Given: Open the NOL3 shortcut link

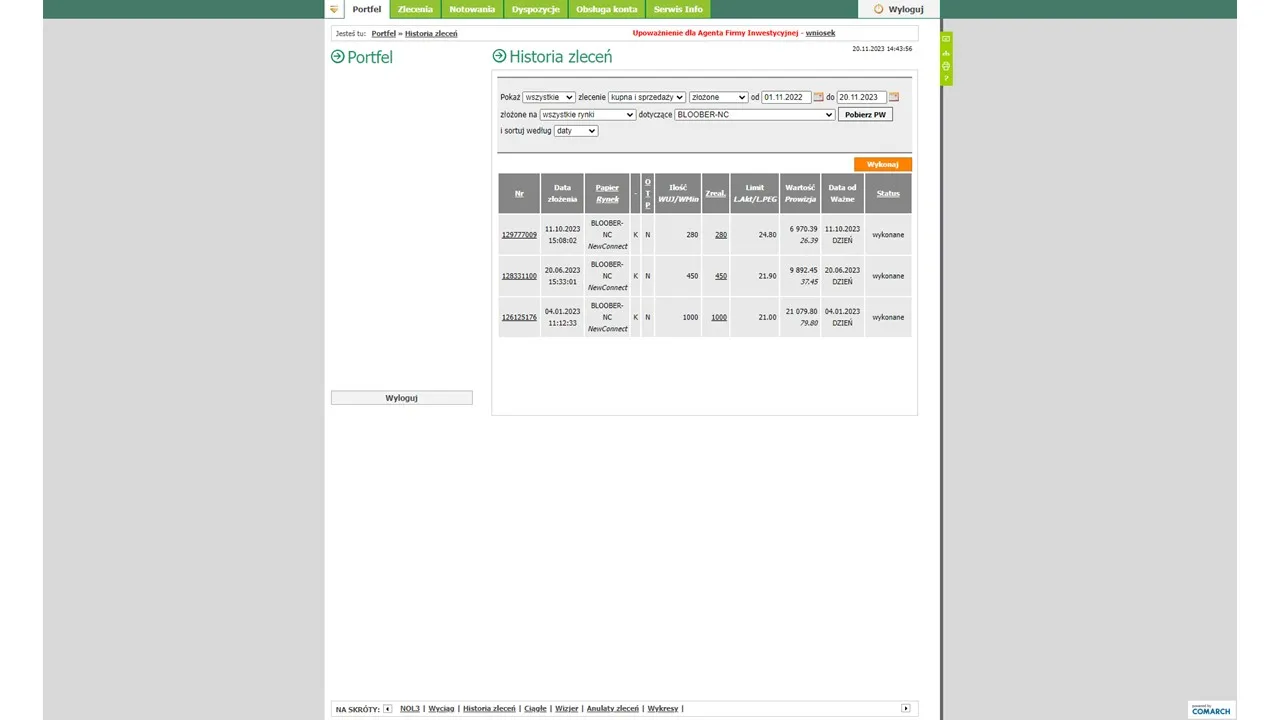Looking at the screenshot, I should pos(410,708).
